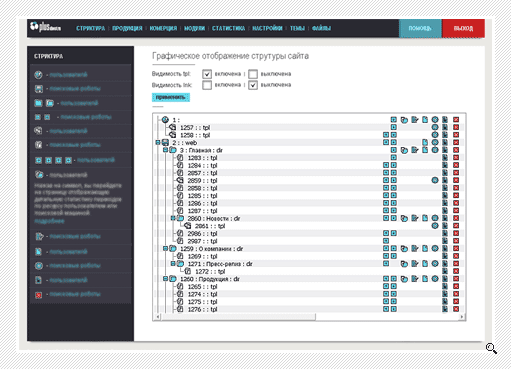Screen dimensions: 511x369
Task: Edit icon in row 2860 Новости
Action: (x=414, y=218)
